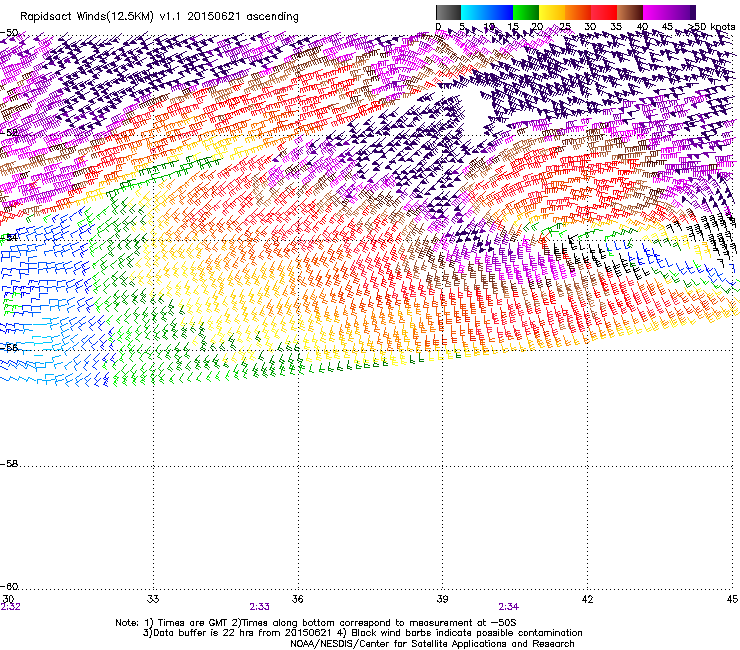The height and width of the screenshot is (650, 740).
Task: Click the magenta 40–45 knots legend swatch
Action: pyautogui.click(x=656, y=12)
